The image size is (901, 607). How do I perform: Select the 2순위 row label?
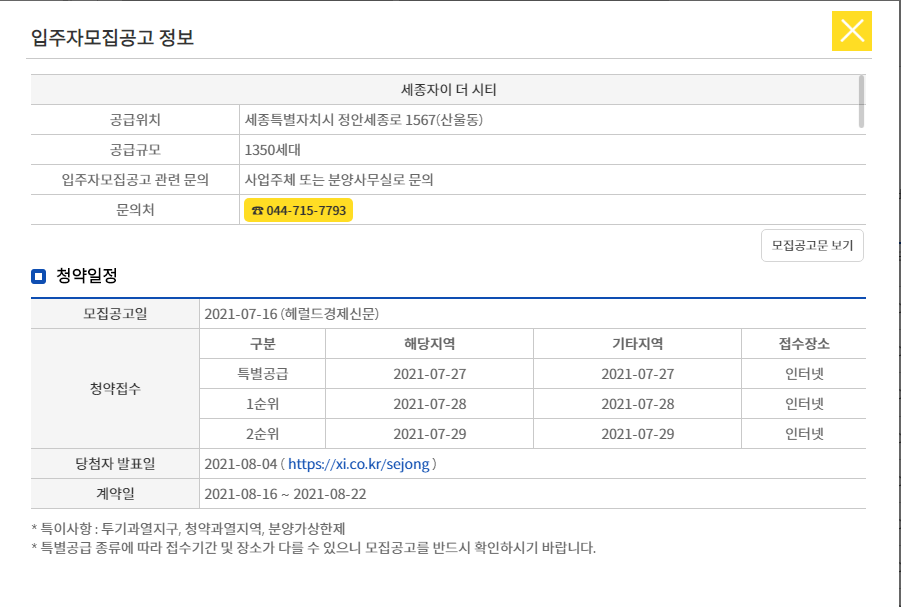tap(263, 434)
